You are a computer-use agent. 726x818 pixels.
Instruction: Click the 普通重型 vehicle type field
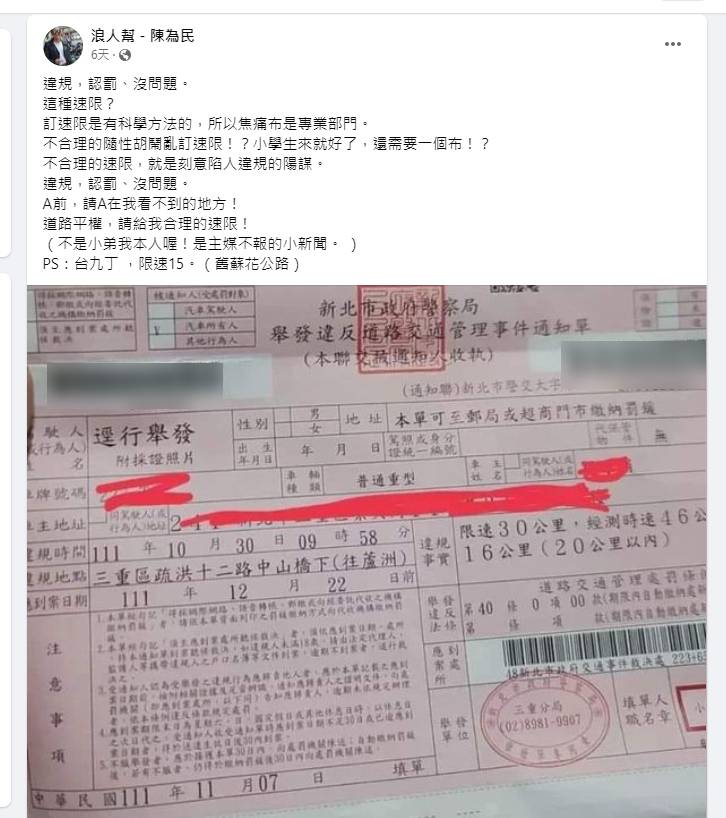pyautogui.click(x=385, y=480)
